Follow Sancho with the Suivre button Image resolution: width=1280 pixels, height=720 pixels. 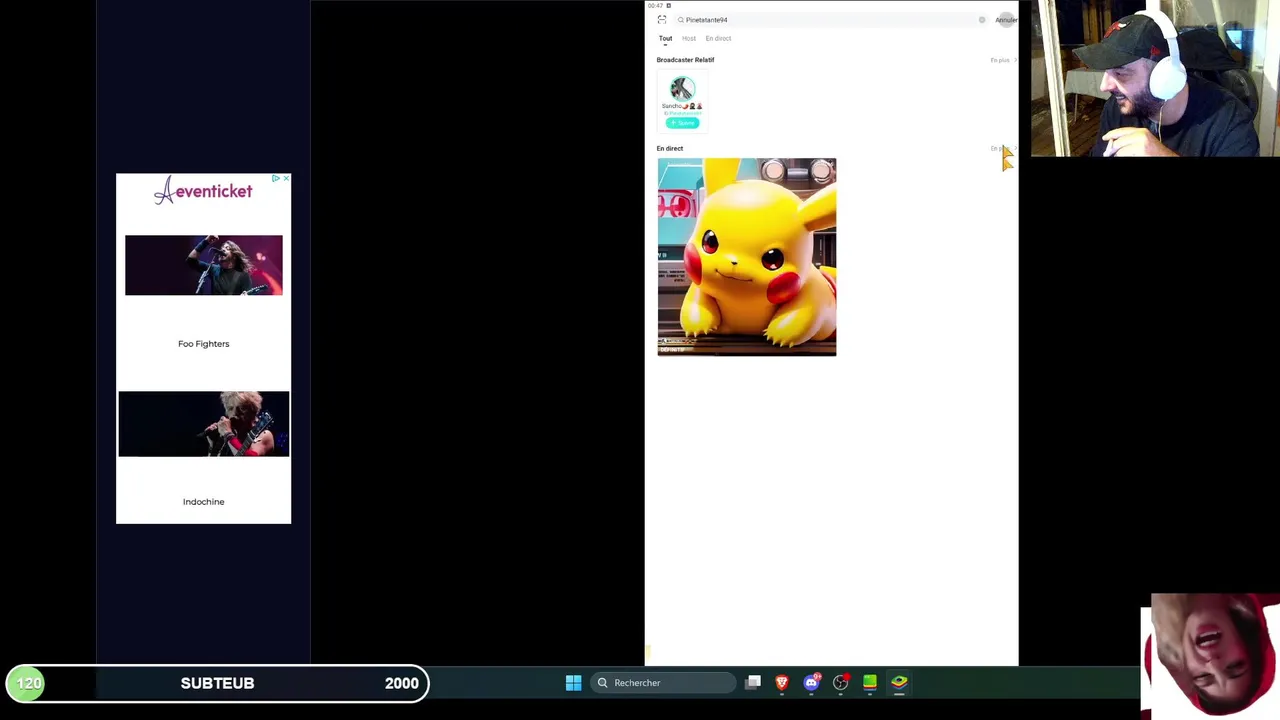click(682, 123)
